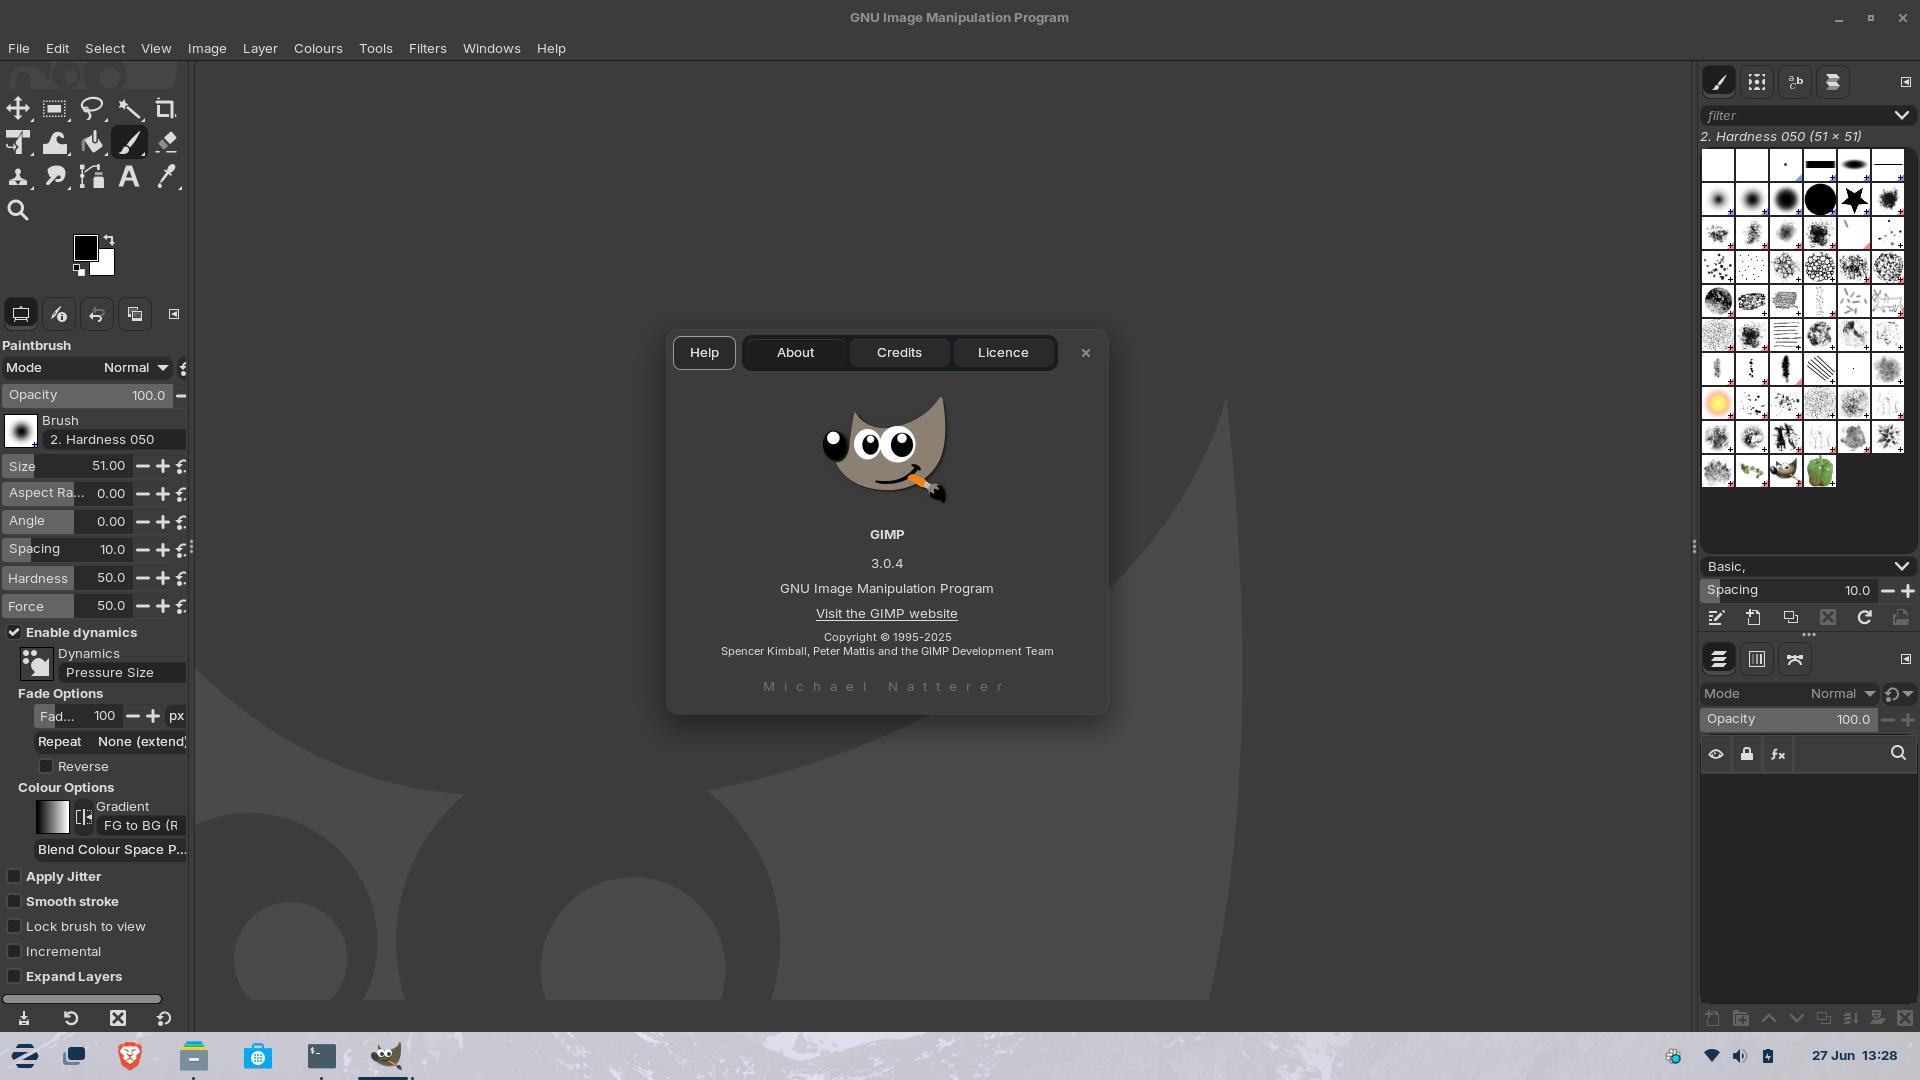Open the Images tab in toolbox dock

pos(134,314)
